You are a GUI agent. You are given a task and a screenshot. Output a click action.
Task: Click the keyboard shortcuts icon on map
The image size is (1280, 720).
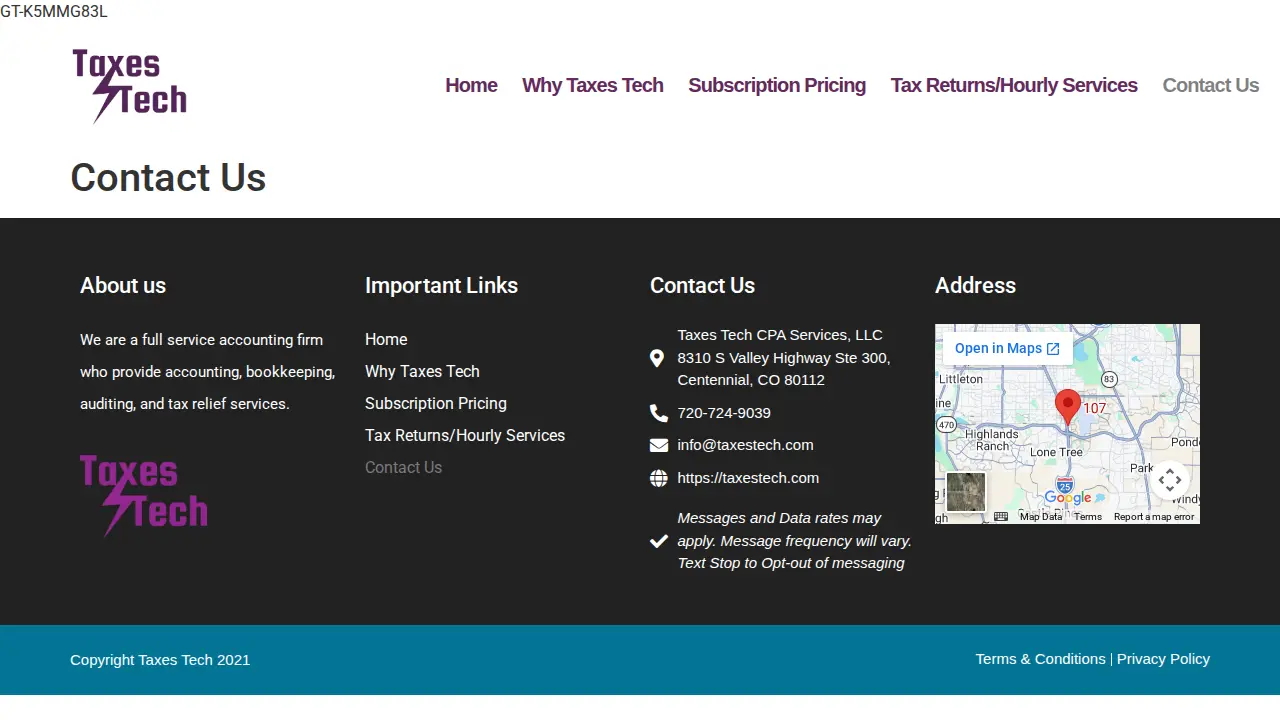tap(1001, 517)
